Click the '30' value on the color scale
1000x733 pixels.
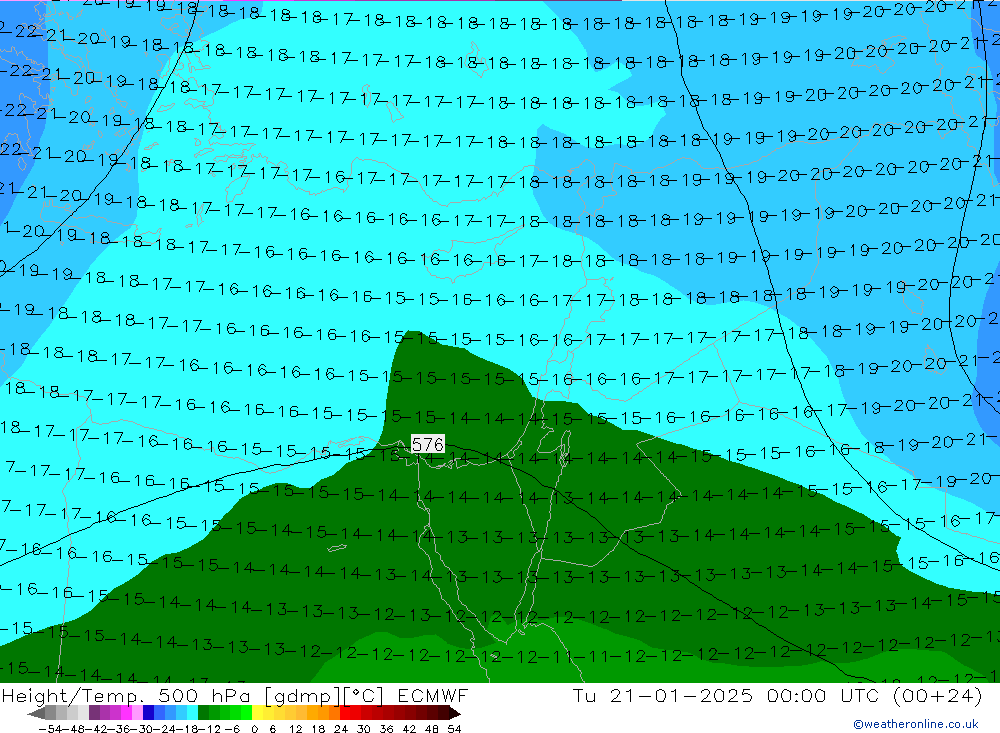click(364, 729)
